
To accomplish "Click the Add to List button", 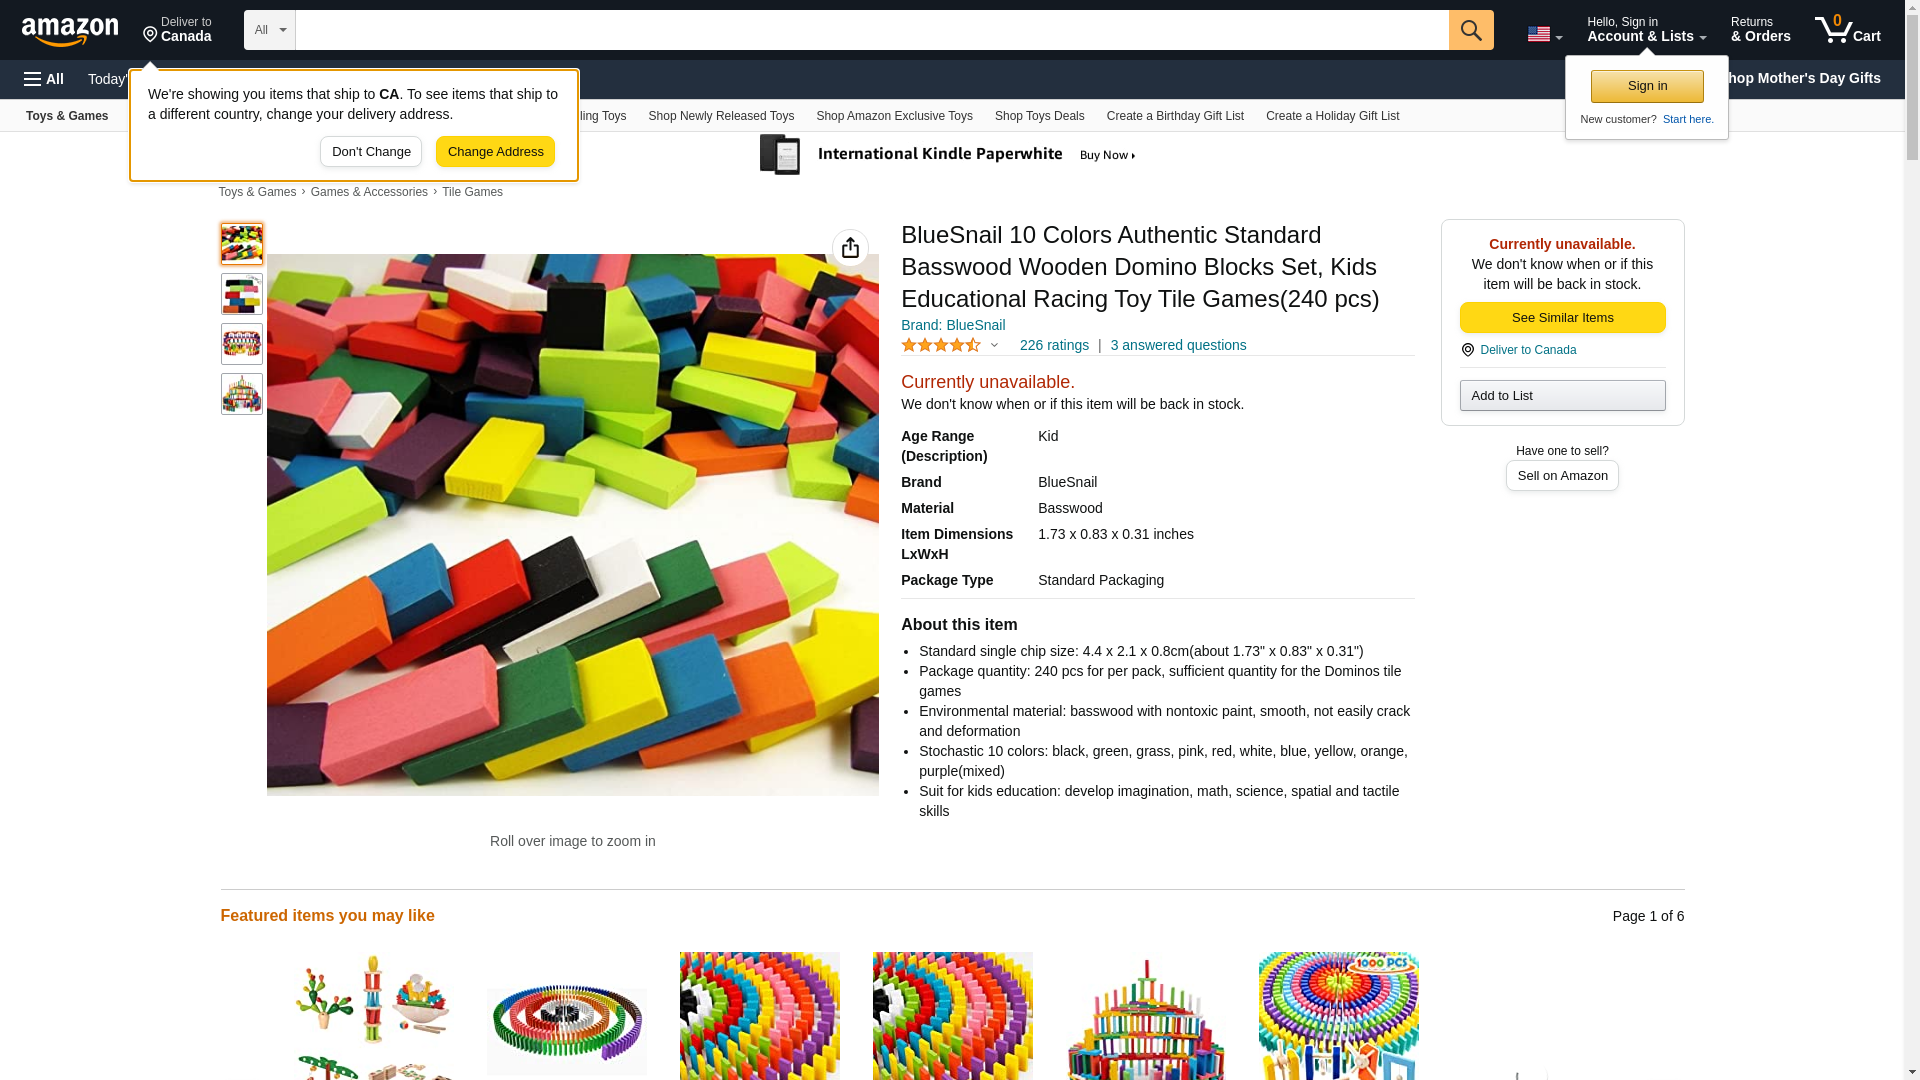I will pos(1562,396).
